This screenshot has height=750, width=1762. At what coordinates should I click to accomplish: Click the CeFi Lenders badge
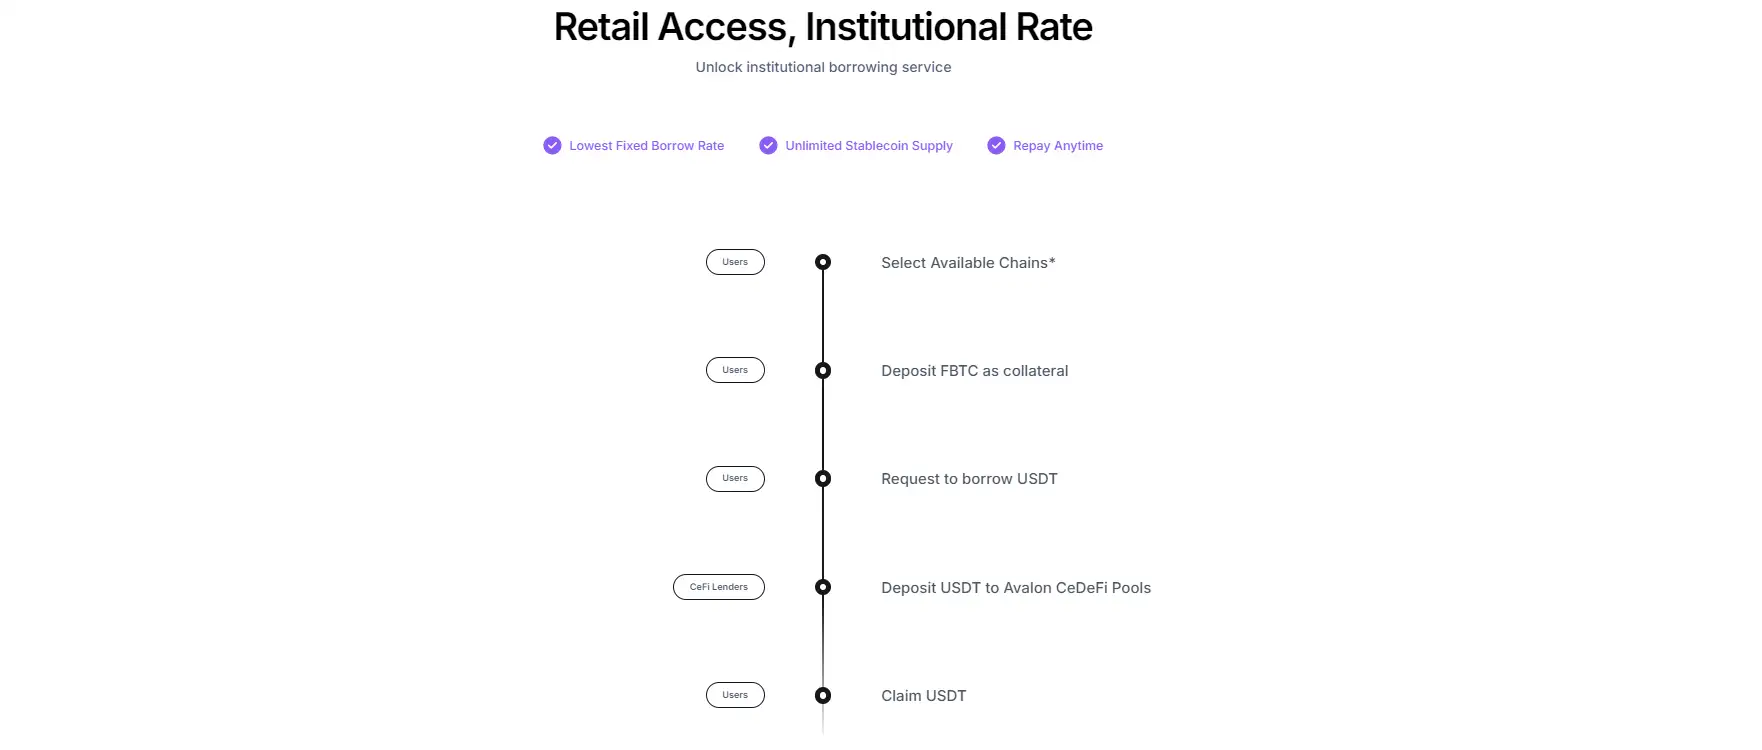click(x=719, y=587)
